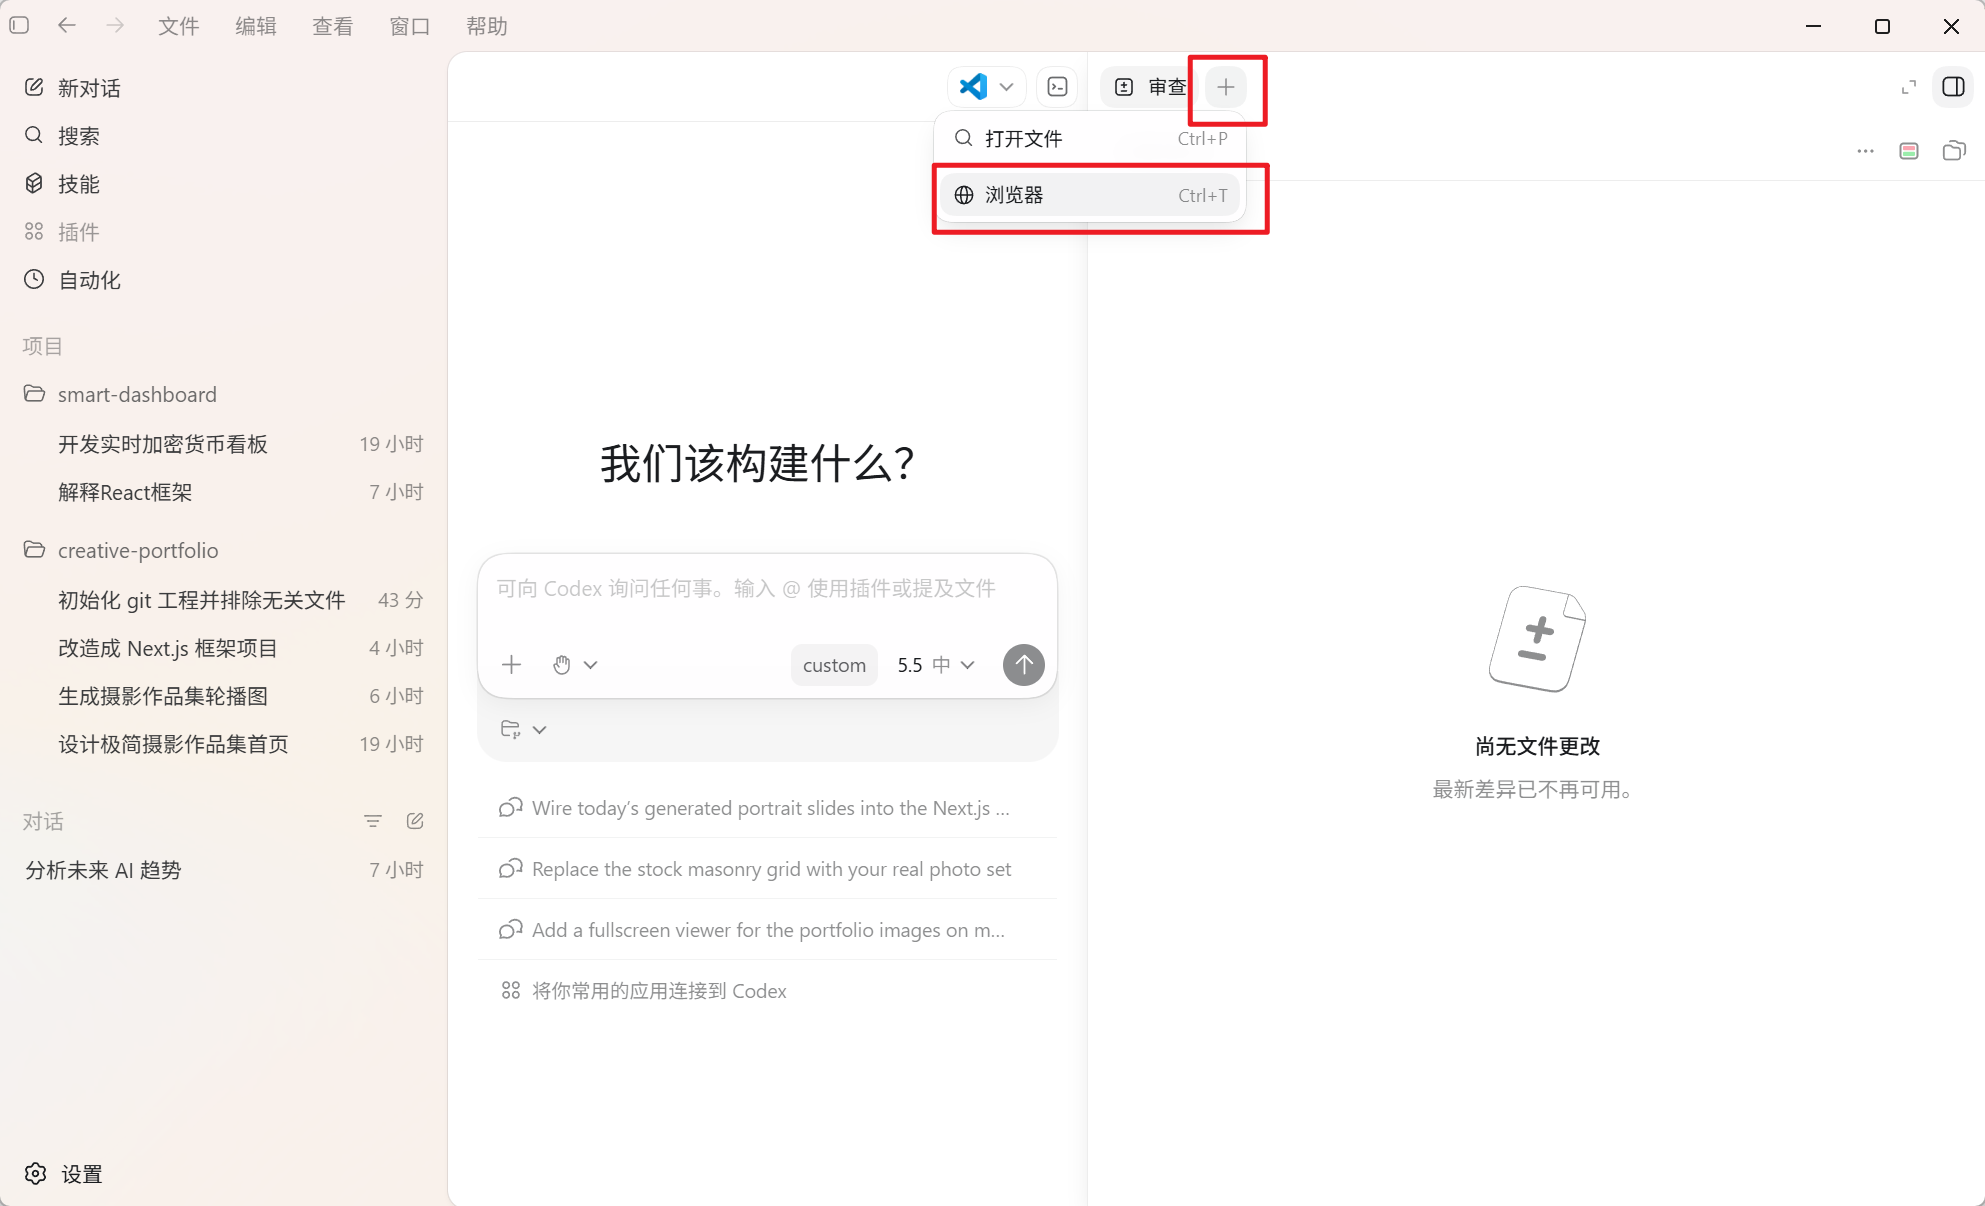This screenshot has height=1206, width=1985.
Task: Click the expand panel arrows icon
Action: [1909, 87]
